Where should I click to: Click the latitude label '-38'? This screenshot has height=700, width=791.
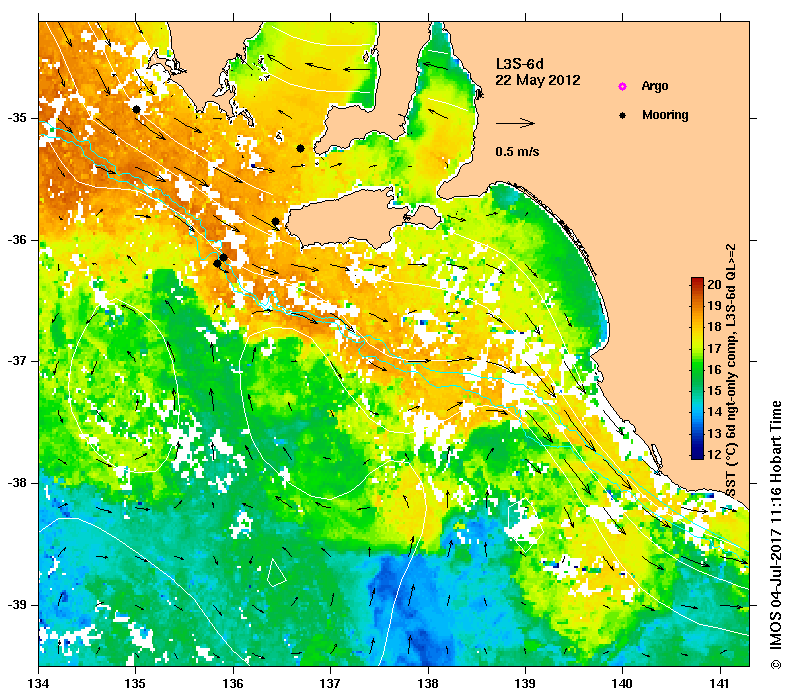[17, 483]
